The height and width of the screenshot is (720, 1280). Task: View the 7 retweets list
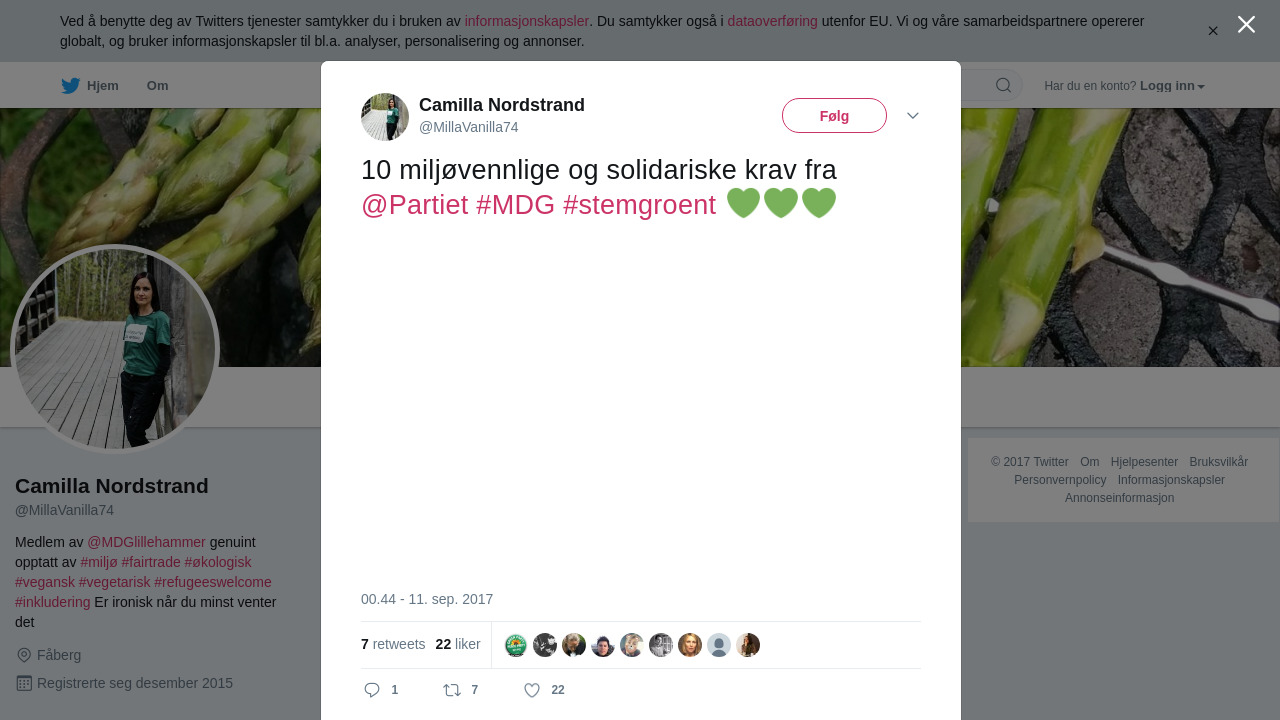393,644
